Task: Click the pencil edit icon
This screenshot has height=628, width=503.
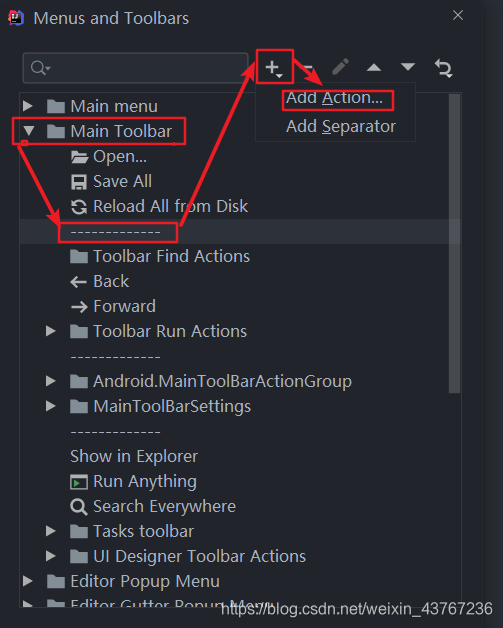Action: 340,67
